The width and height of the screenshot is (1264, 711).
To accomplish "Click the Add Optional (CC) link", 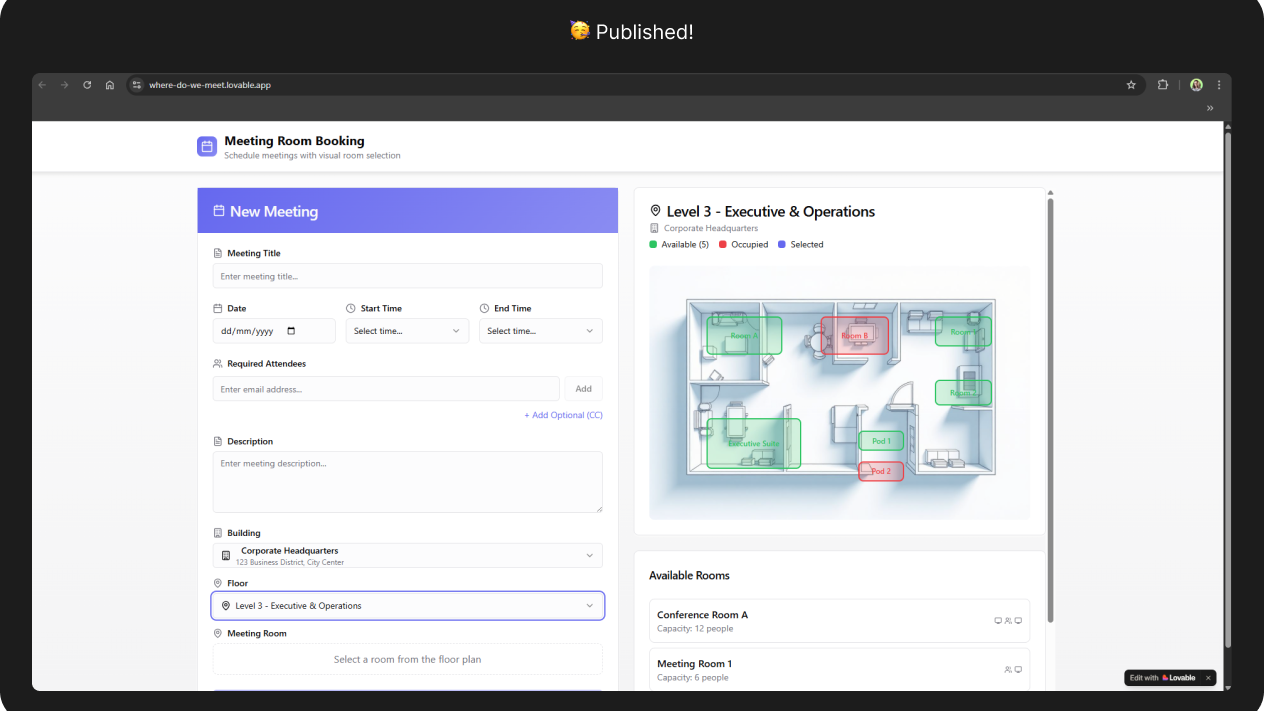I will point(563,415).
